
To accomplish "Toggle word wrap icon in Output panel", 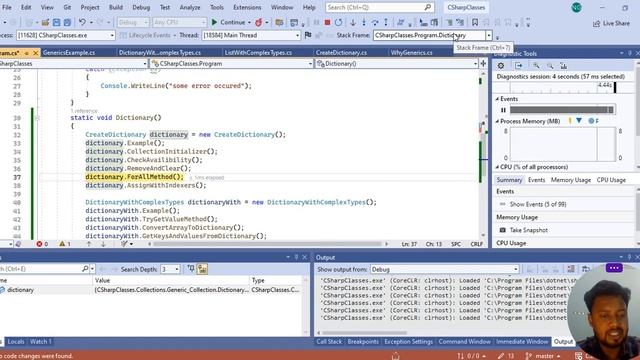I will (x=586, y=269).
